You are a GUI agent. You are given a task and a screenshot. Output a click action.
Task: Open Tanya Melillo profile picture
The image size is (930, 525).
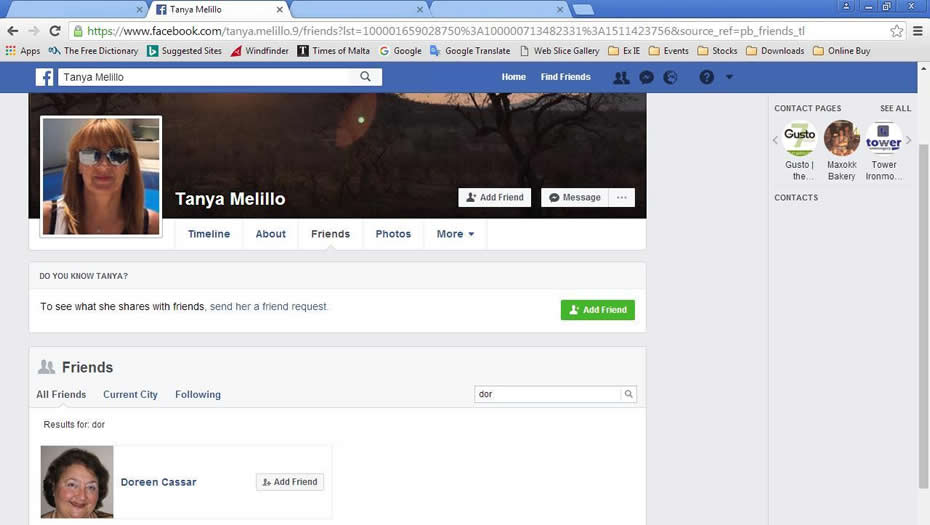click(101, 176)
